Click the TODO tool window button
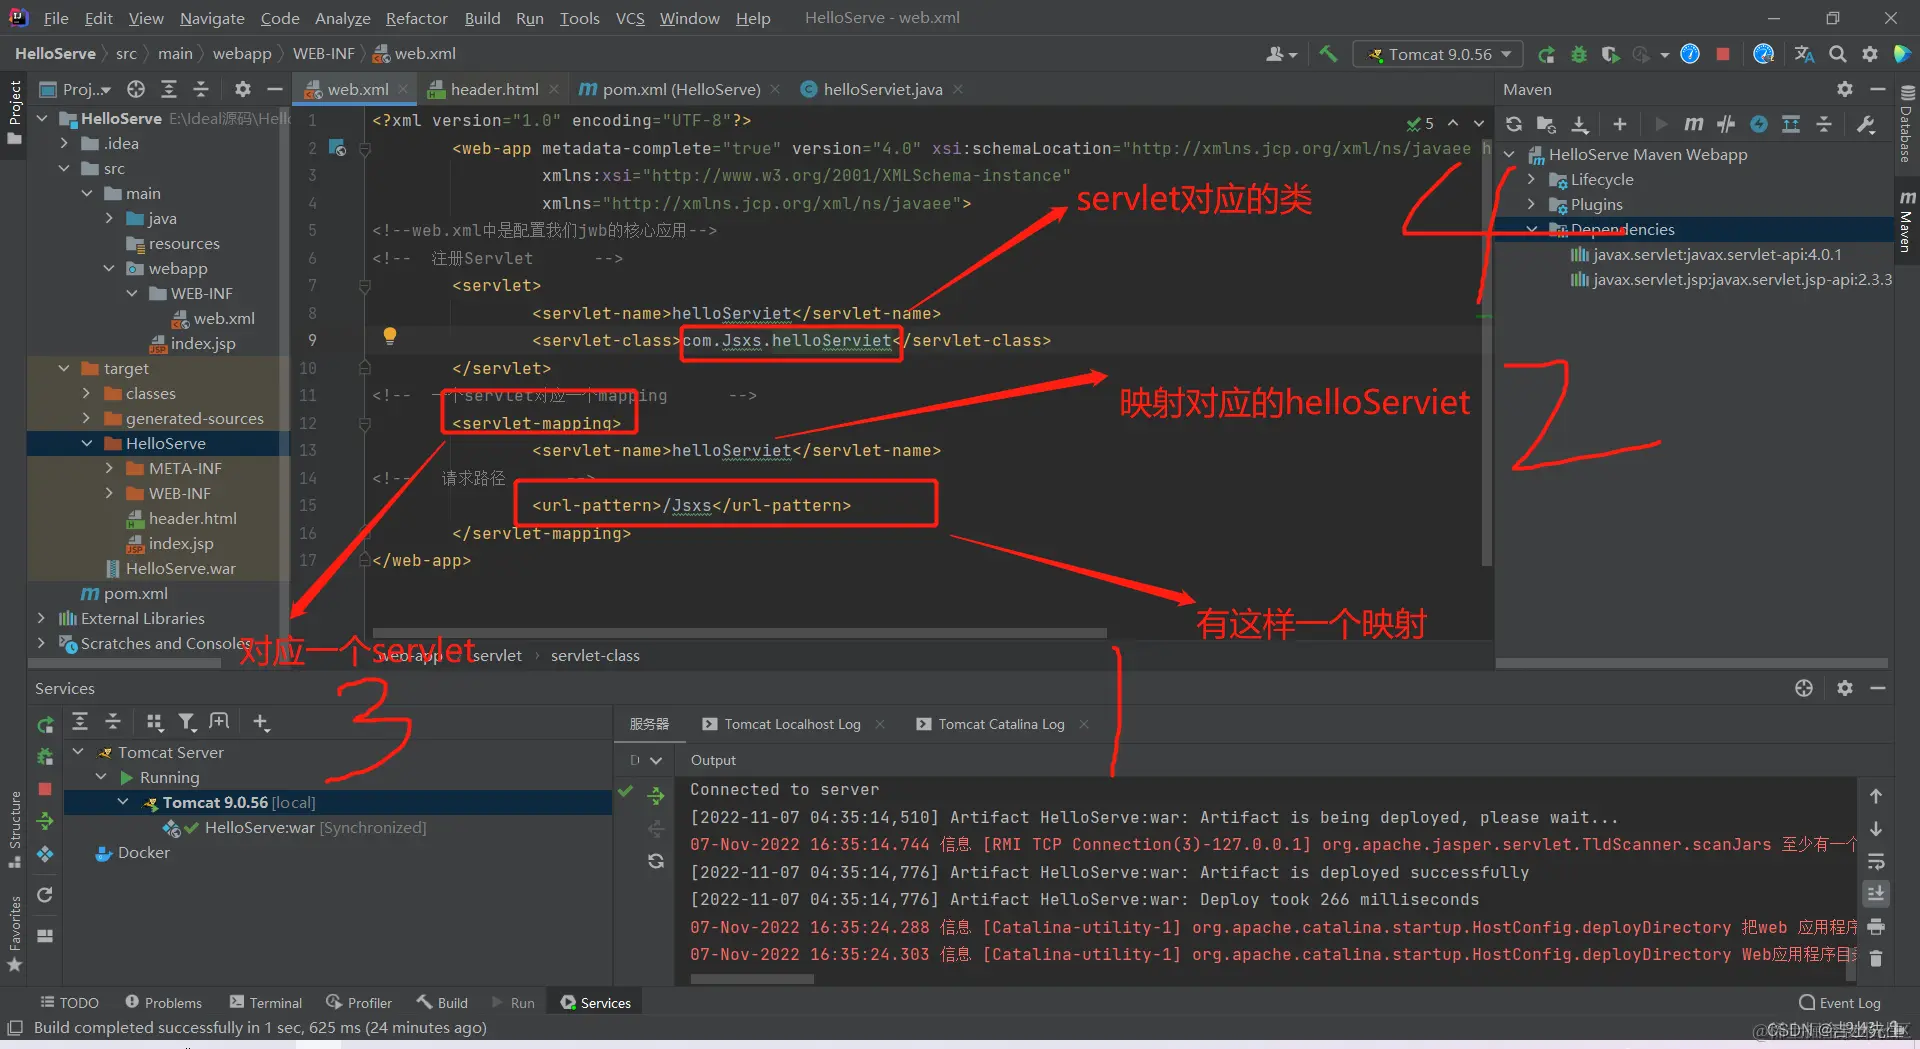This screenshot has height=1049, width=1920. 69,1002
